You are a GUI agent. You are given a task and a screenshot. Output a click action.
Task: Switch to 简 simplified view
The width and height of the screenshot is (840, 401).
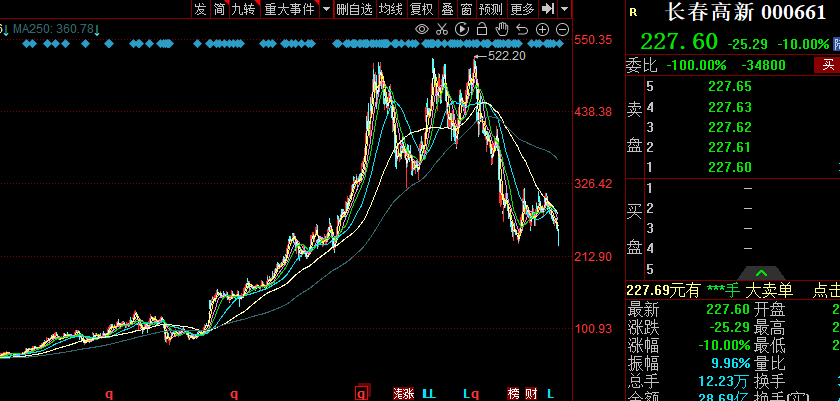(219, 9)
